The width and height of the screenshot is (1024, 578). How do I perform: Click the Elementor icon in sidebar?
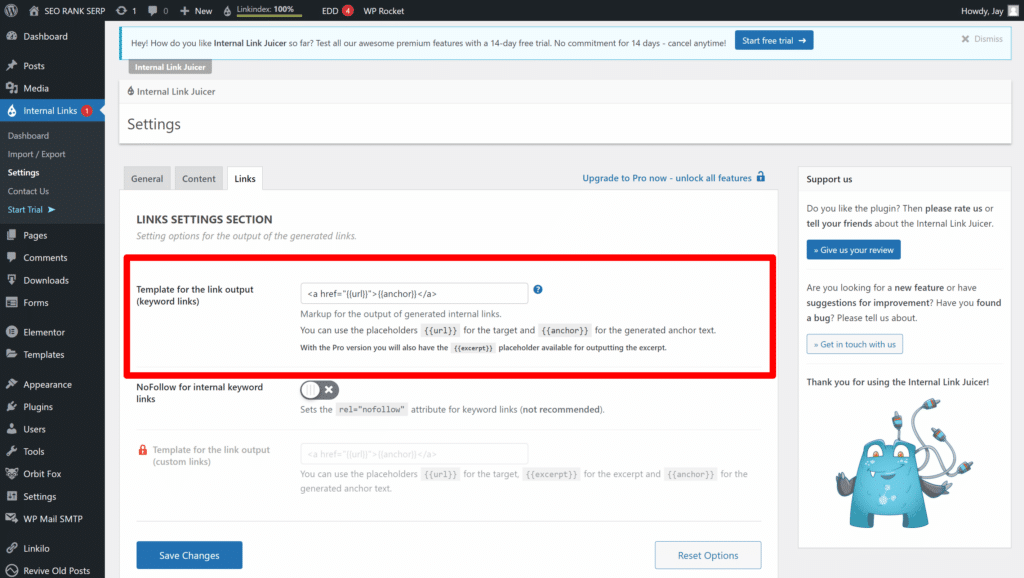click(12, 332)
